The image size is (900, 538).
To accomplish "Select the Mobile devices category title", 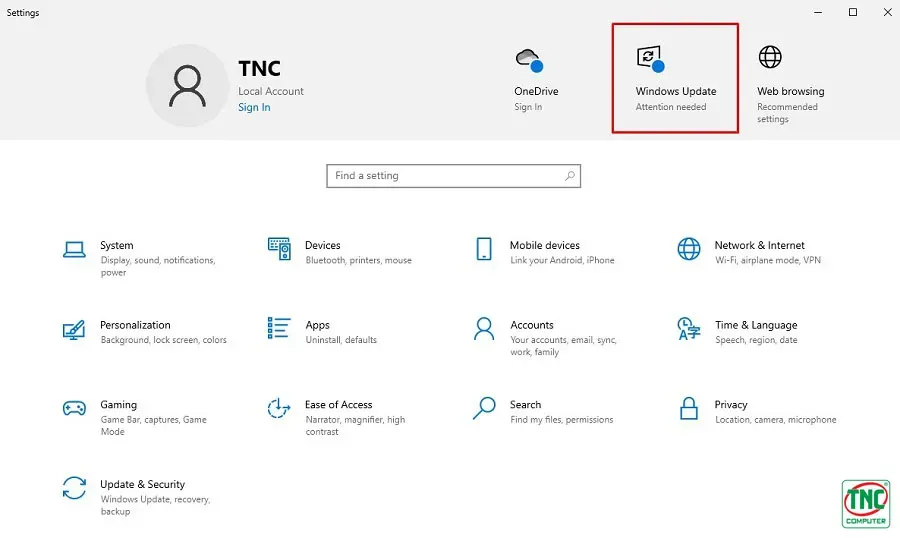I will click(x=545, y=245).
